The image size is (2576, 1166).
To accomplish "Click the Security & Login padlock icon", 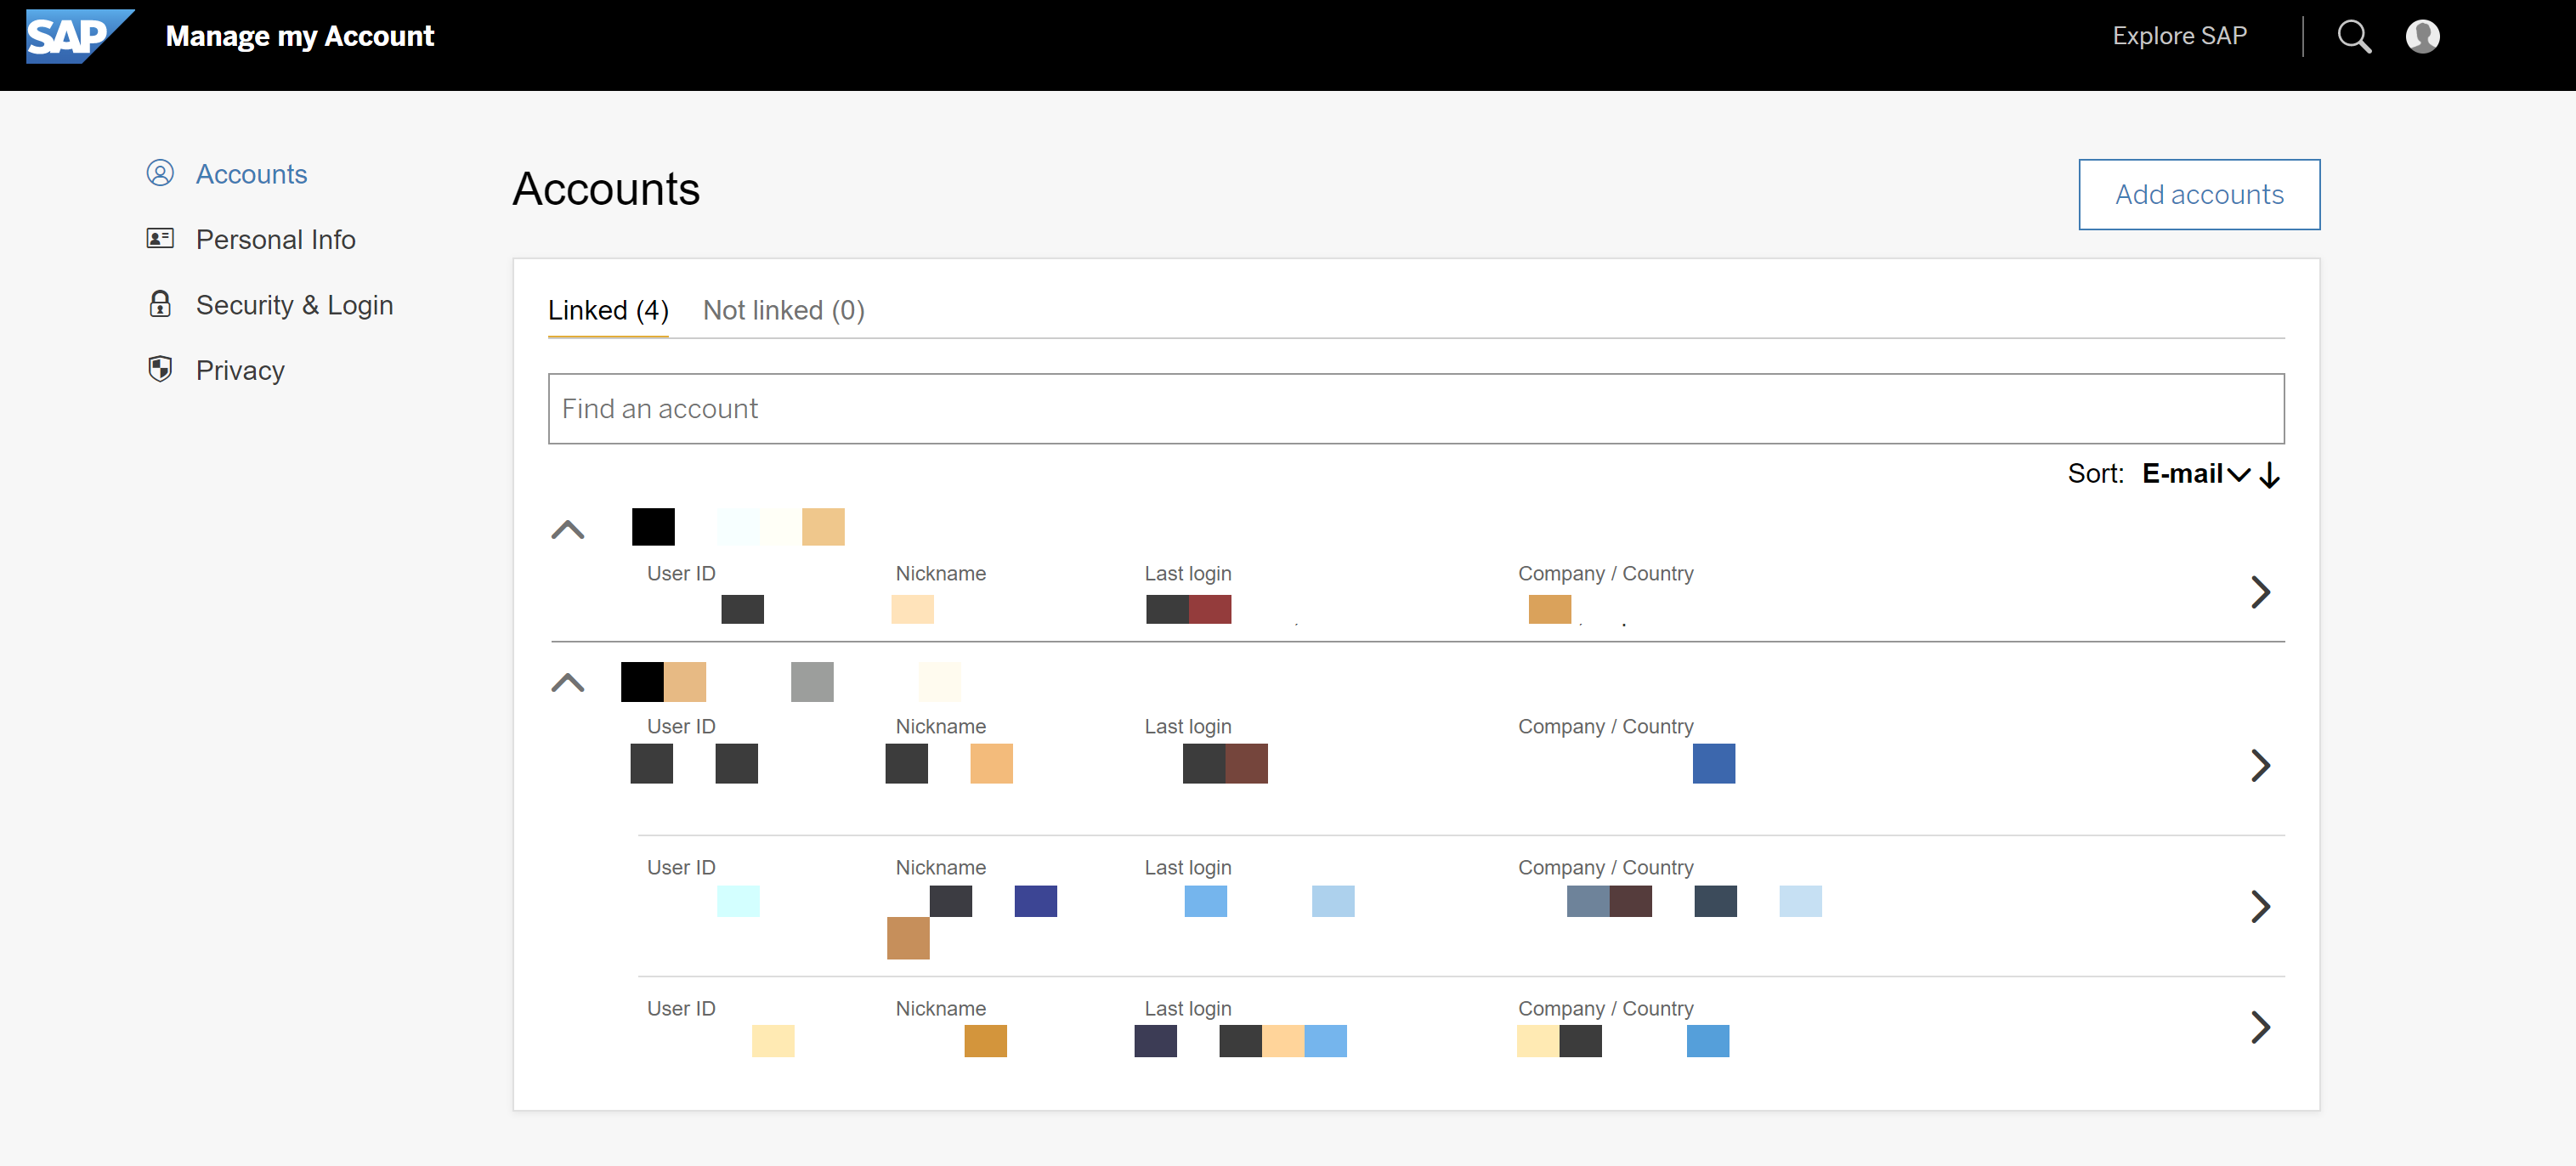I will [161, 304].
